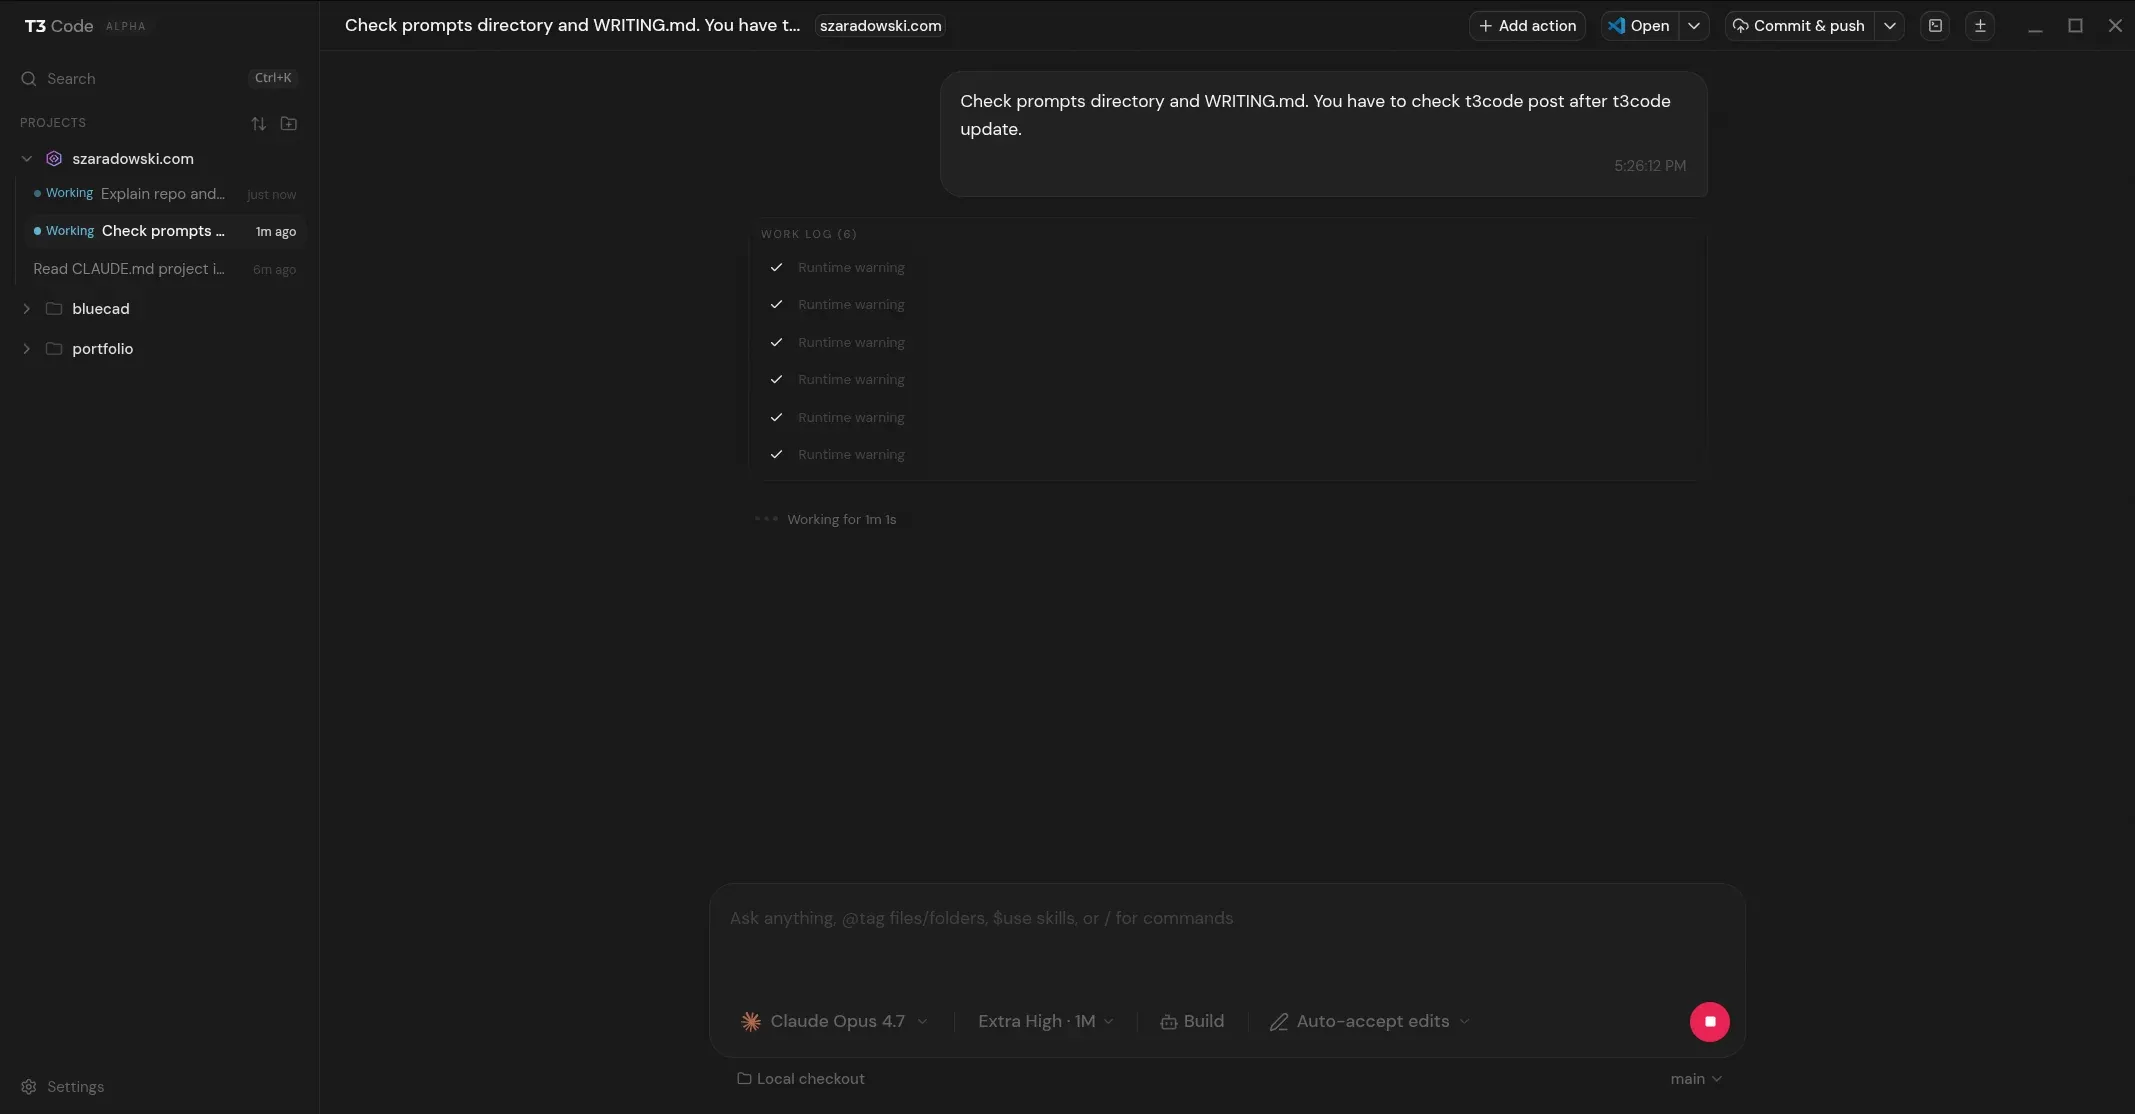Viewport: 2135px width, 1114px height.
Task: Select the 'Read CLAUDE.md project i...' thread
Action: 165,269
